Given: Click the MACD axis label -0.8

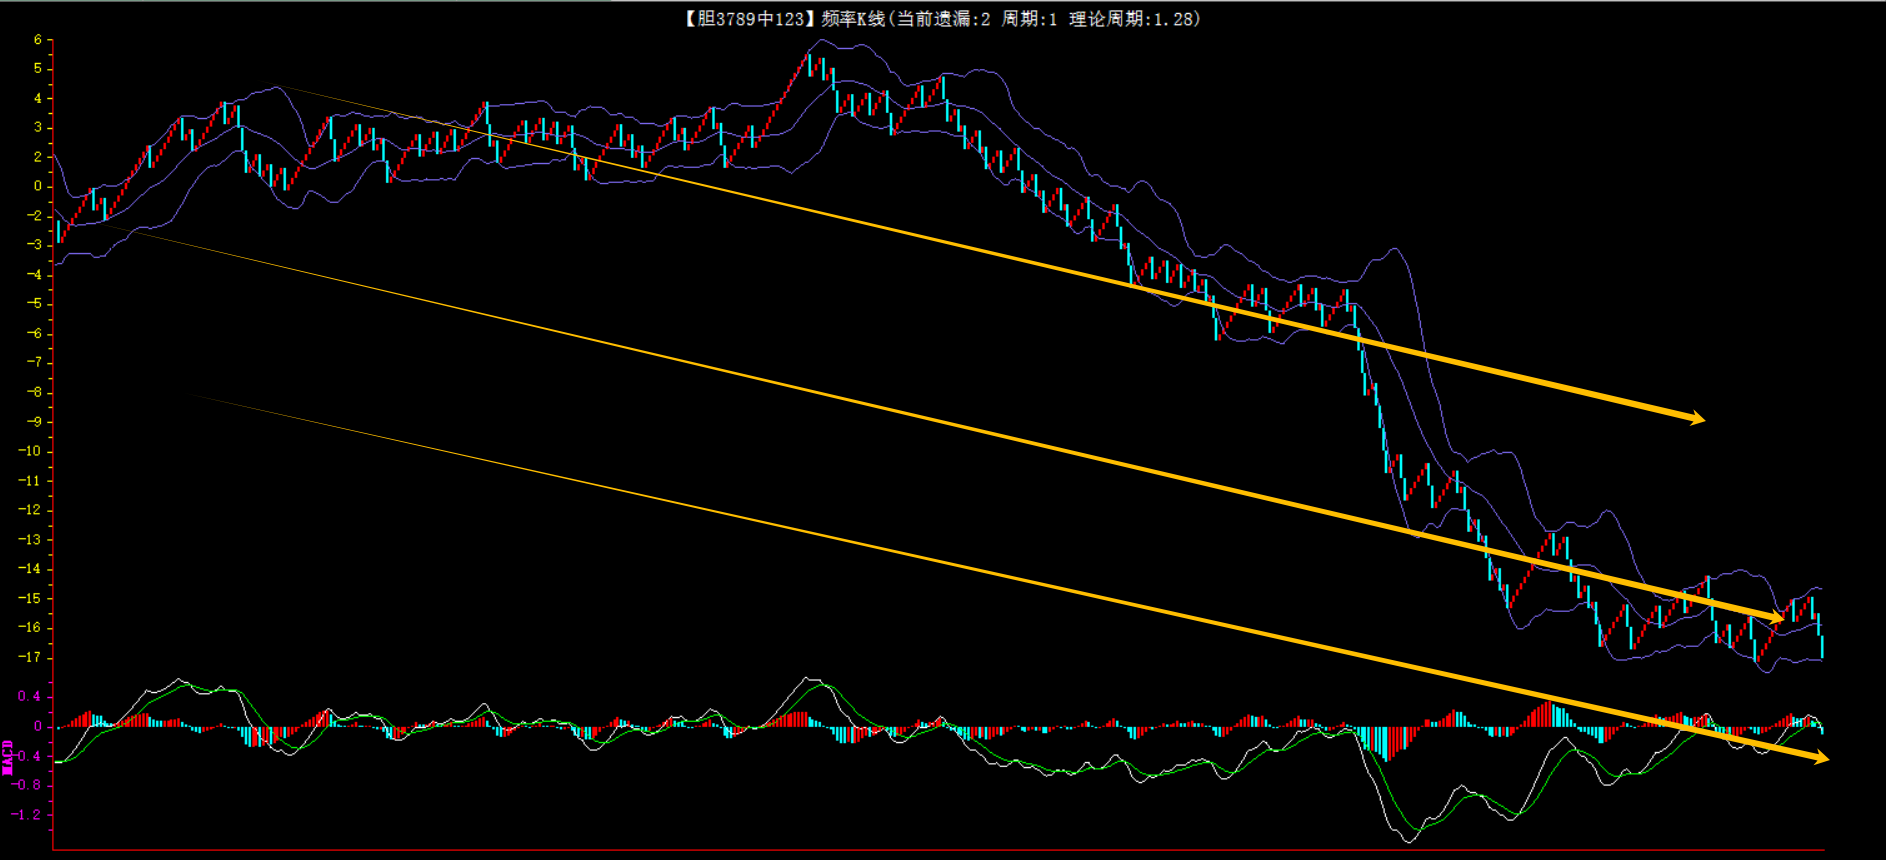Looking at the screenshot, I should click(x=27, y=785).
